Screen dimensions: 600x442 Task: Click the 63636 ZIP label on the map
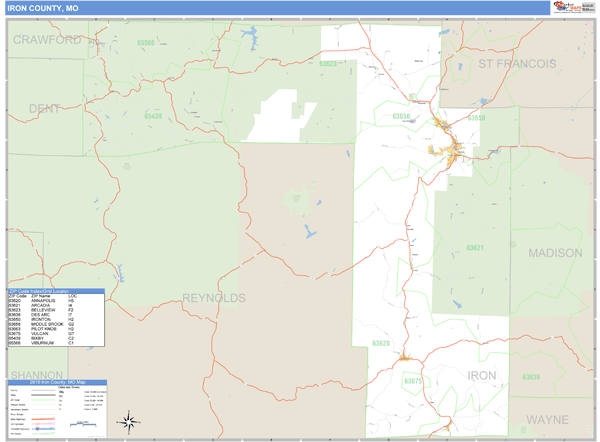tap(531, 376)
